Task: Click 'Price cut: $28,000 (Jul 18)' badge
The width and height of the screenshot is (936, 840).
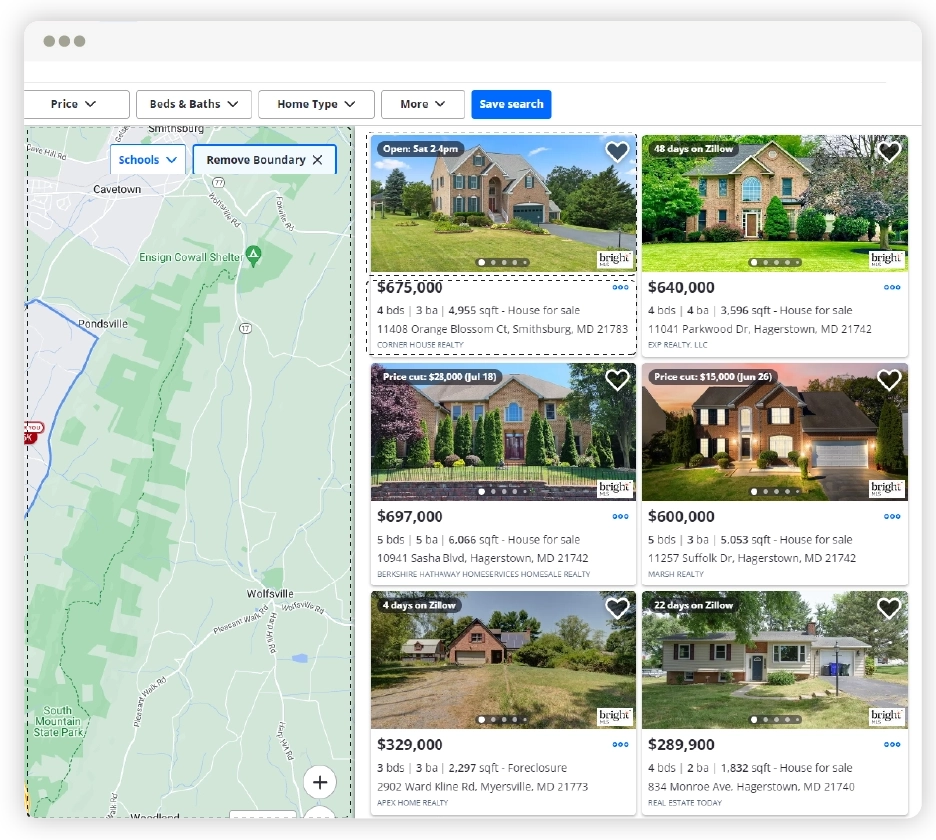Action: (439, 377)
